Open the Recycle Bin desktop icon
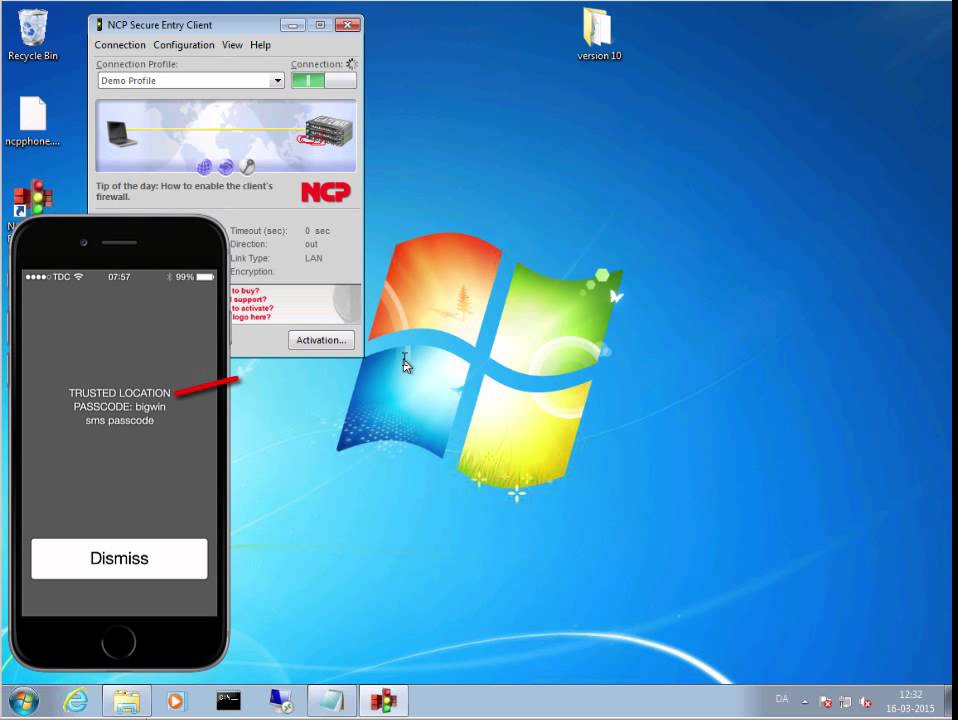 [32, 35]
